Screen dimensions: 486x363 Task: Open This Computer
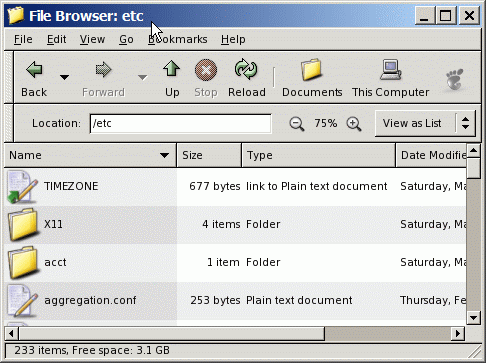point(390,78)
